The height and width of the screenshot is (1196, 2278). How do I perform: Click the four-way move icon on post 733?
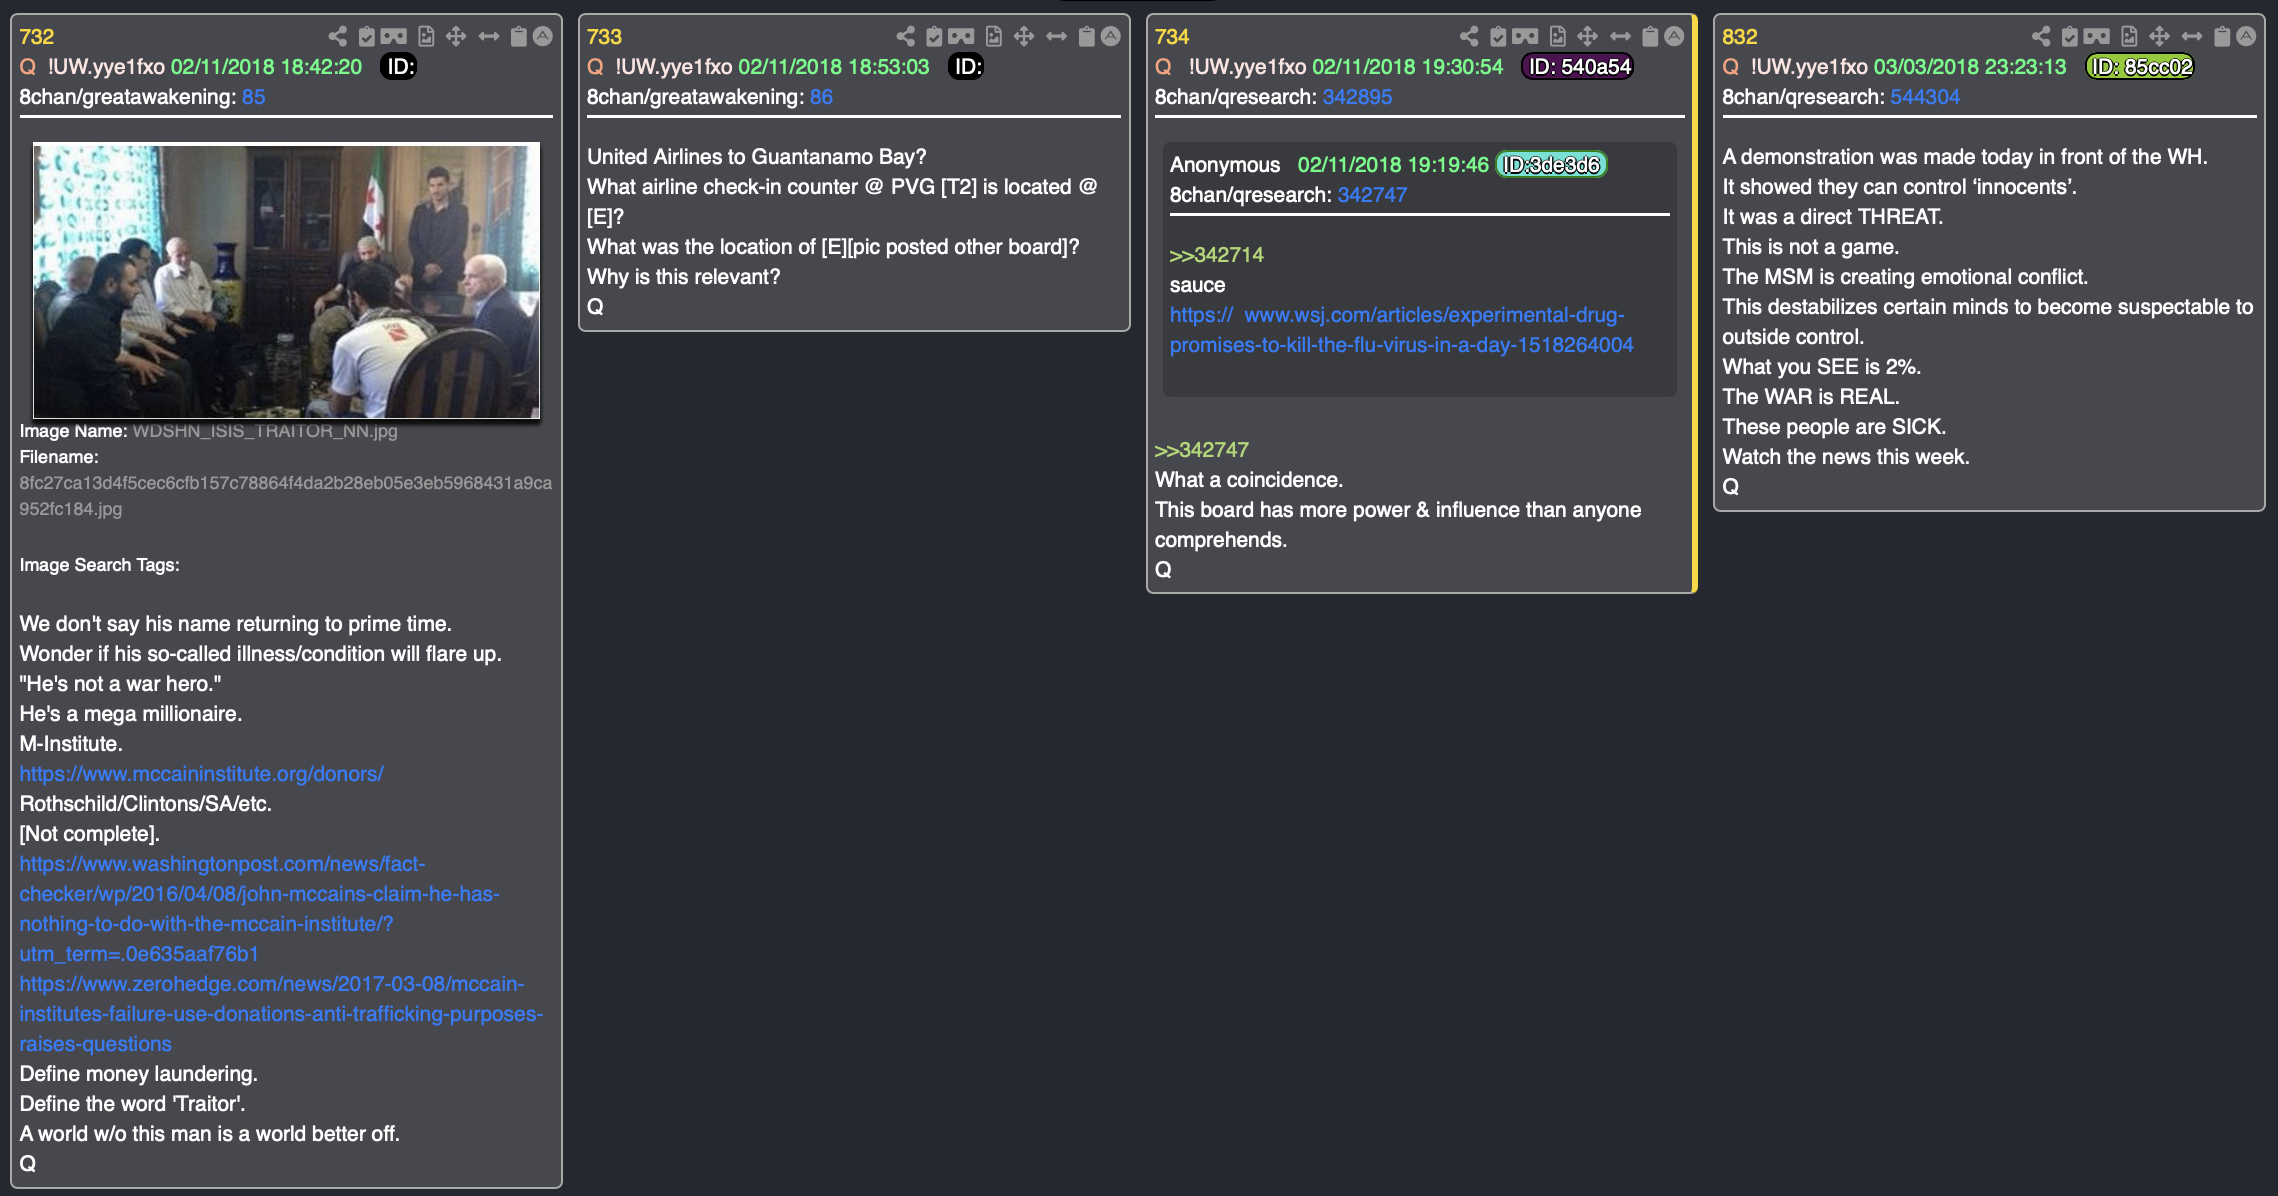1024,37
